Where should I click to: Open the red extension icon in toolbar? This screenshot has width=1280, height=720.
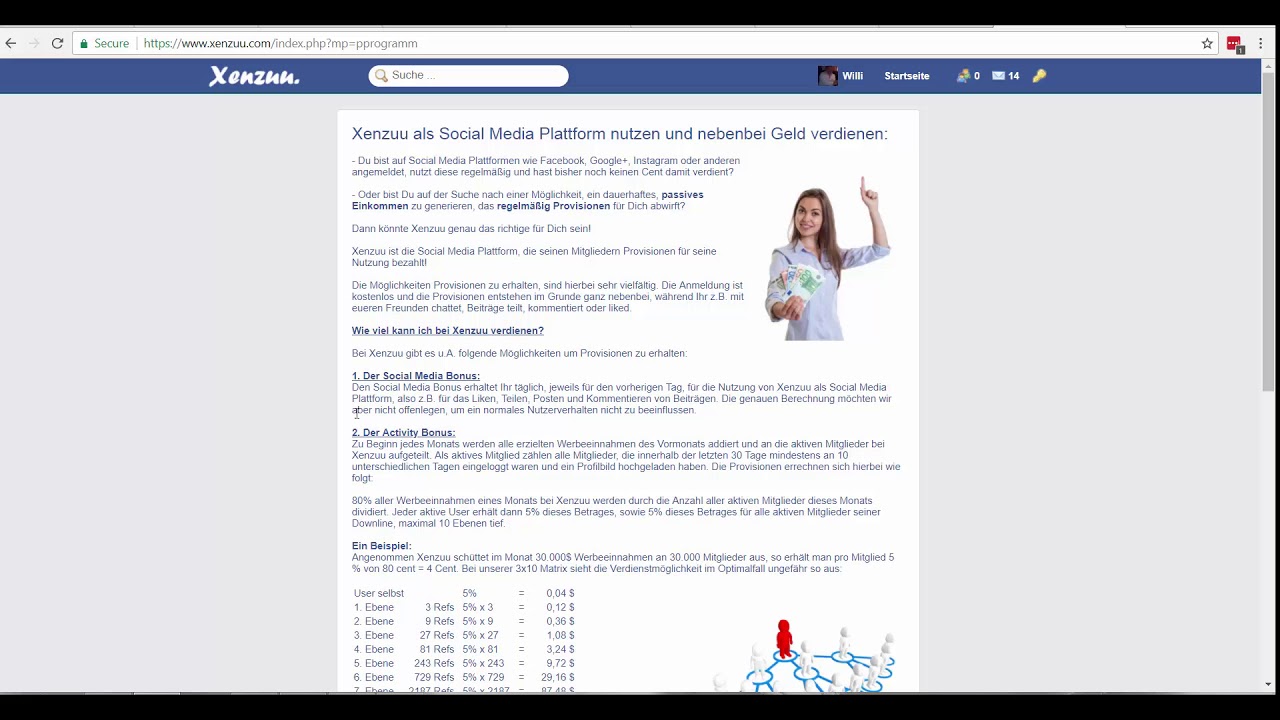(x=1234, y=44)
